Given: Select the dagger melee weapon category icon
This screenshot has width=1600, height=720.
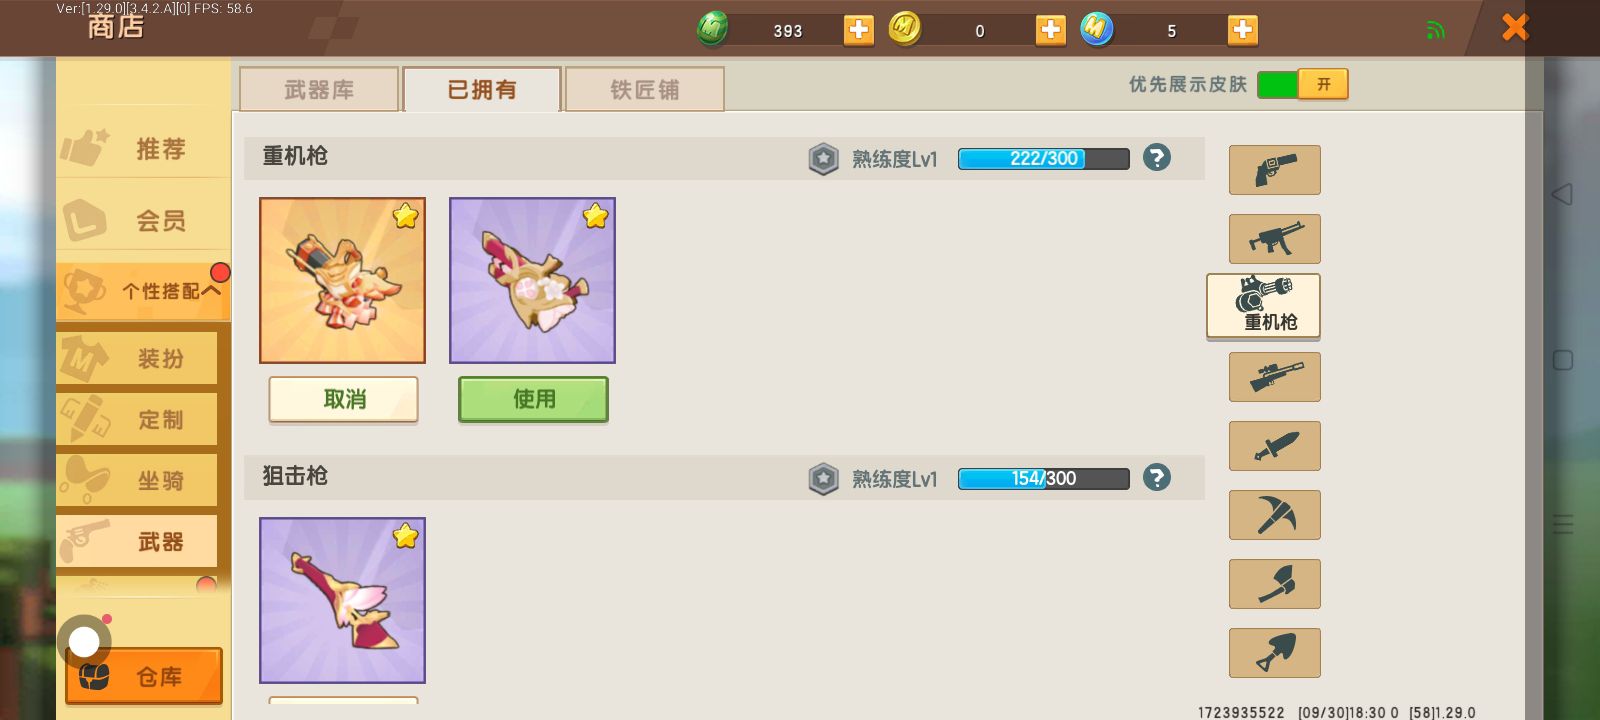Looking at the screenshot, I should pos(1274,446).
